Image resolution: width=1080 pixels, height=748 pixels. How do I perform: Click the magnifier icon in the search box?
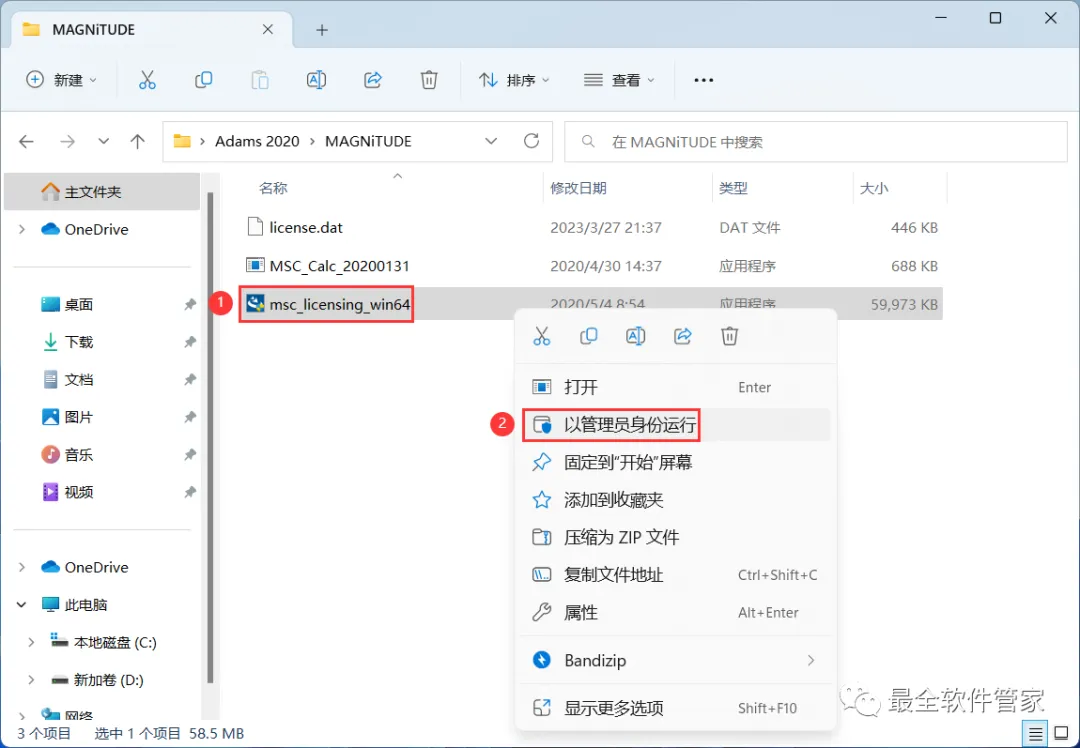coord(588,142)
